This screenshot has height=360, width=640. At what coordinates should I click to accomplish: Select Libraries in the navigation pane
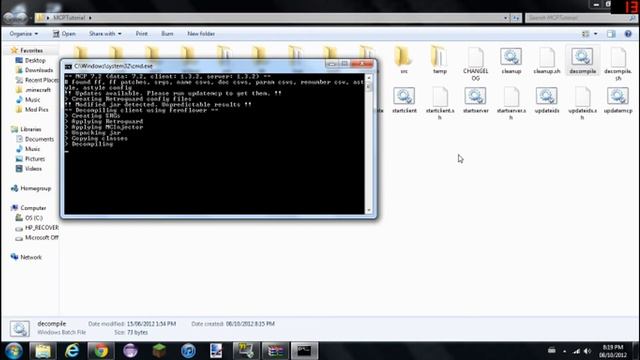pos(27,129)
